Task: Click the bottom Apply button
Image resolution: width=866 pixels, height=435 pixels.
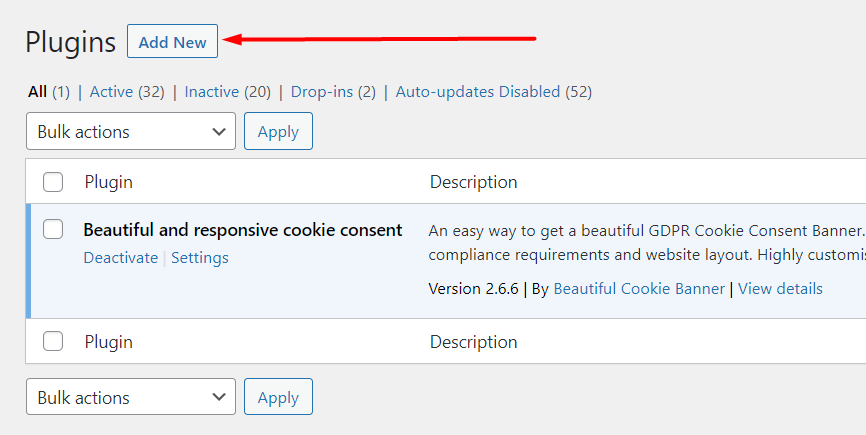Action: tap(278, 397)
